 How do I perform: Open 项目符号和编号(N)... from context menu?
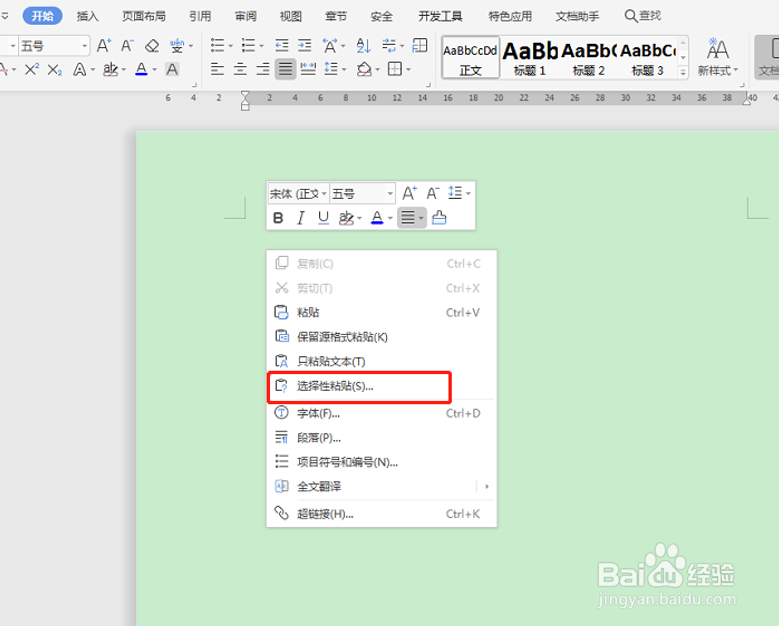click(x=382, y=462)
